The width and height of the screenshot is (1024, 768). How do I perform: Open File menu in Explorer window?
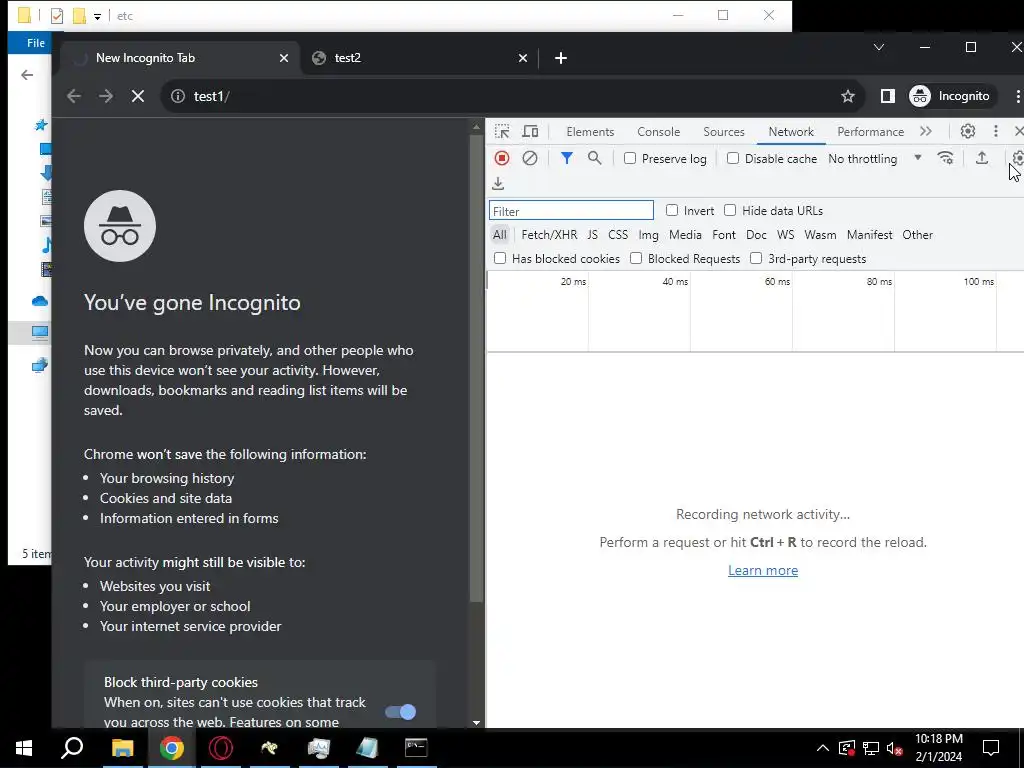pos(35,43)
